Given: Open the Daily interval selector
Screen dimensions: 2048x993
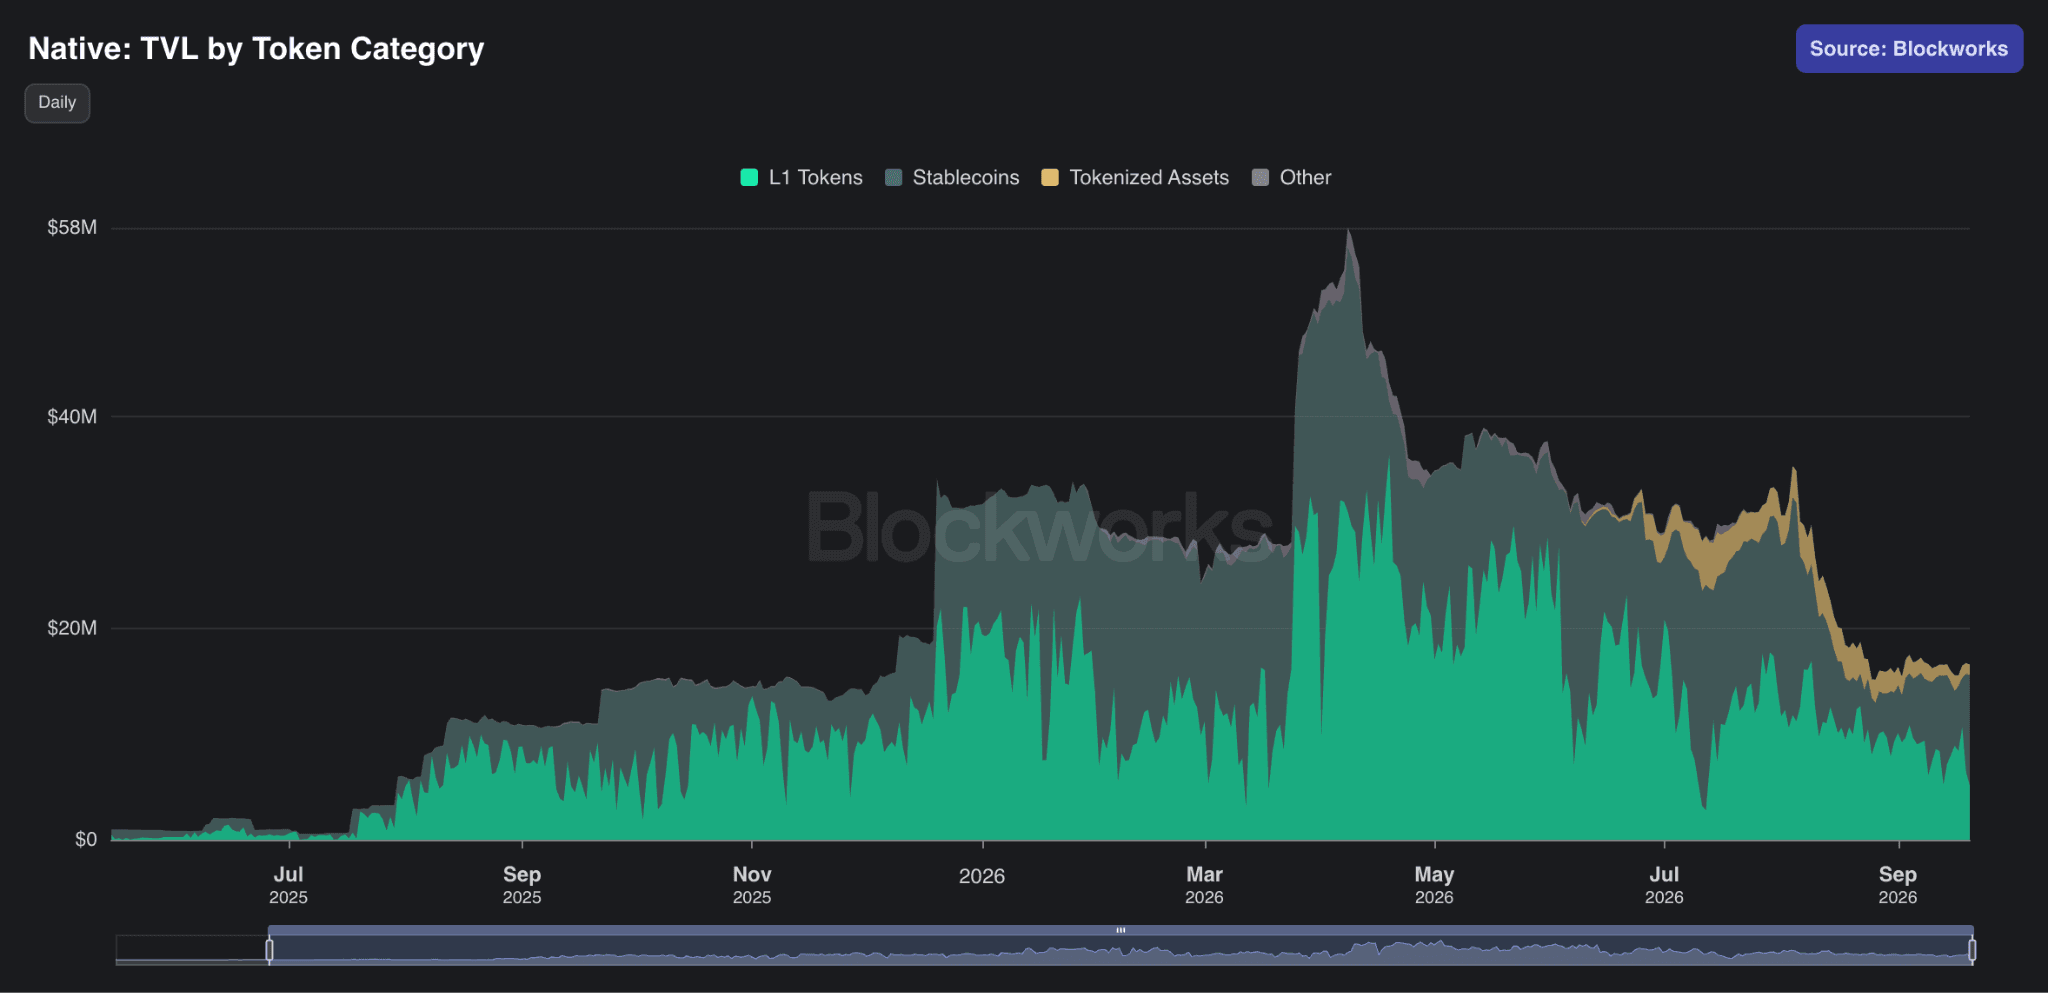Looking at the screenshot, I should 57,103.
